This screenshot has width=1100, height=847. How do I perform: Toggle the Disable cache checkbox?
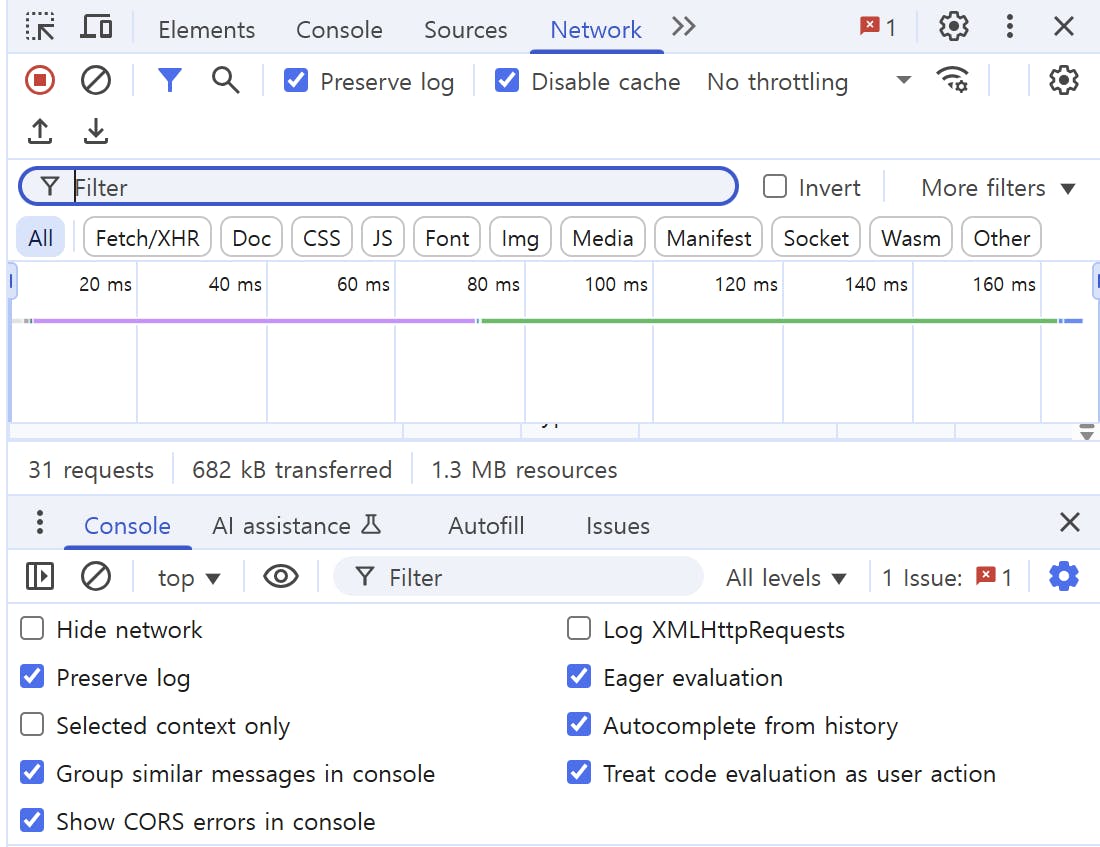pos(508,81)
